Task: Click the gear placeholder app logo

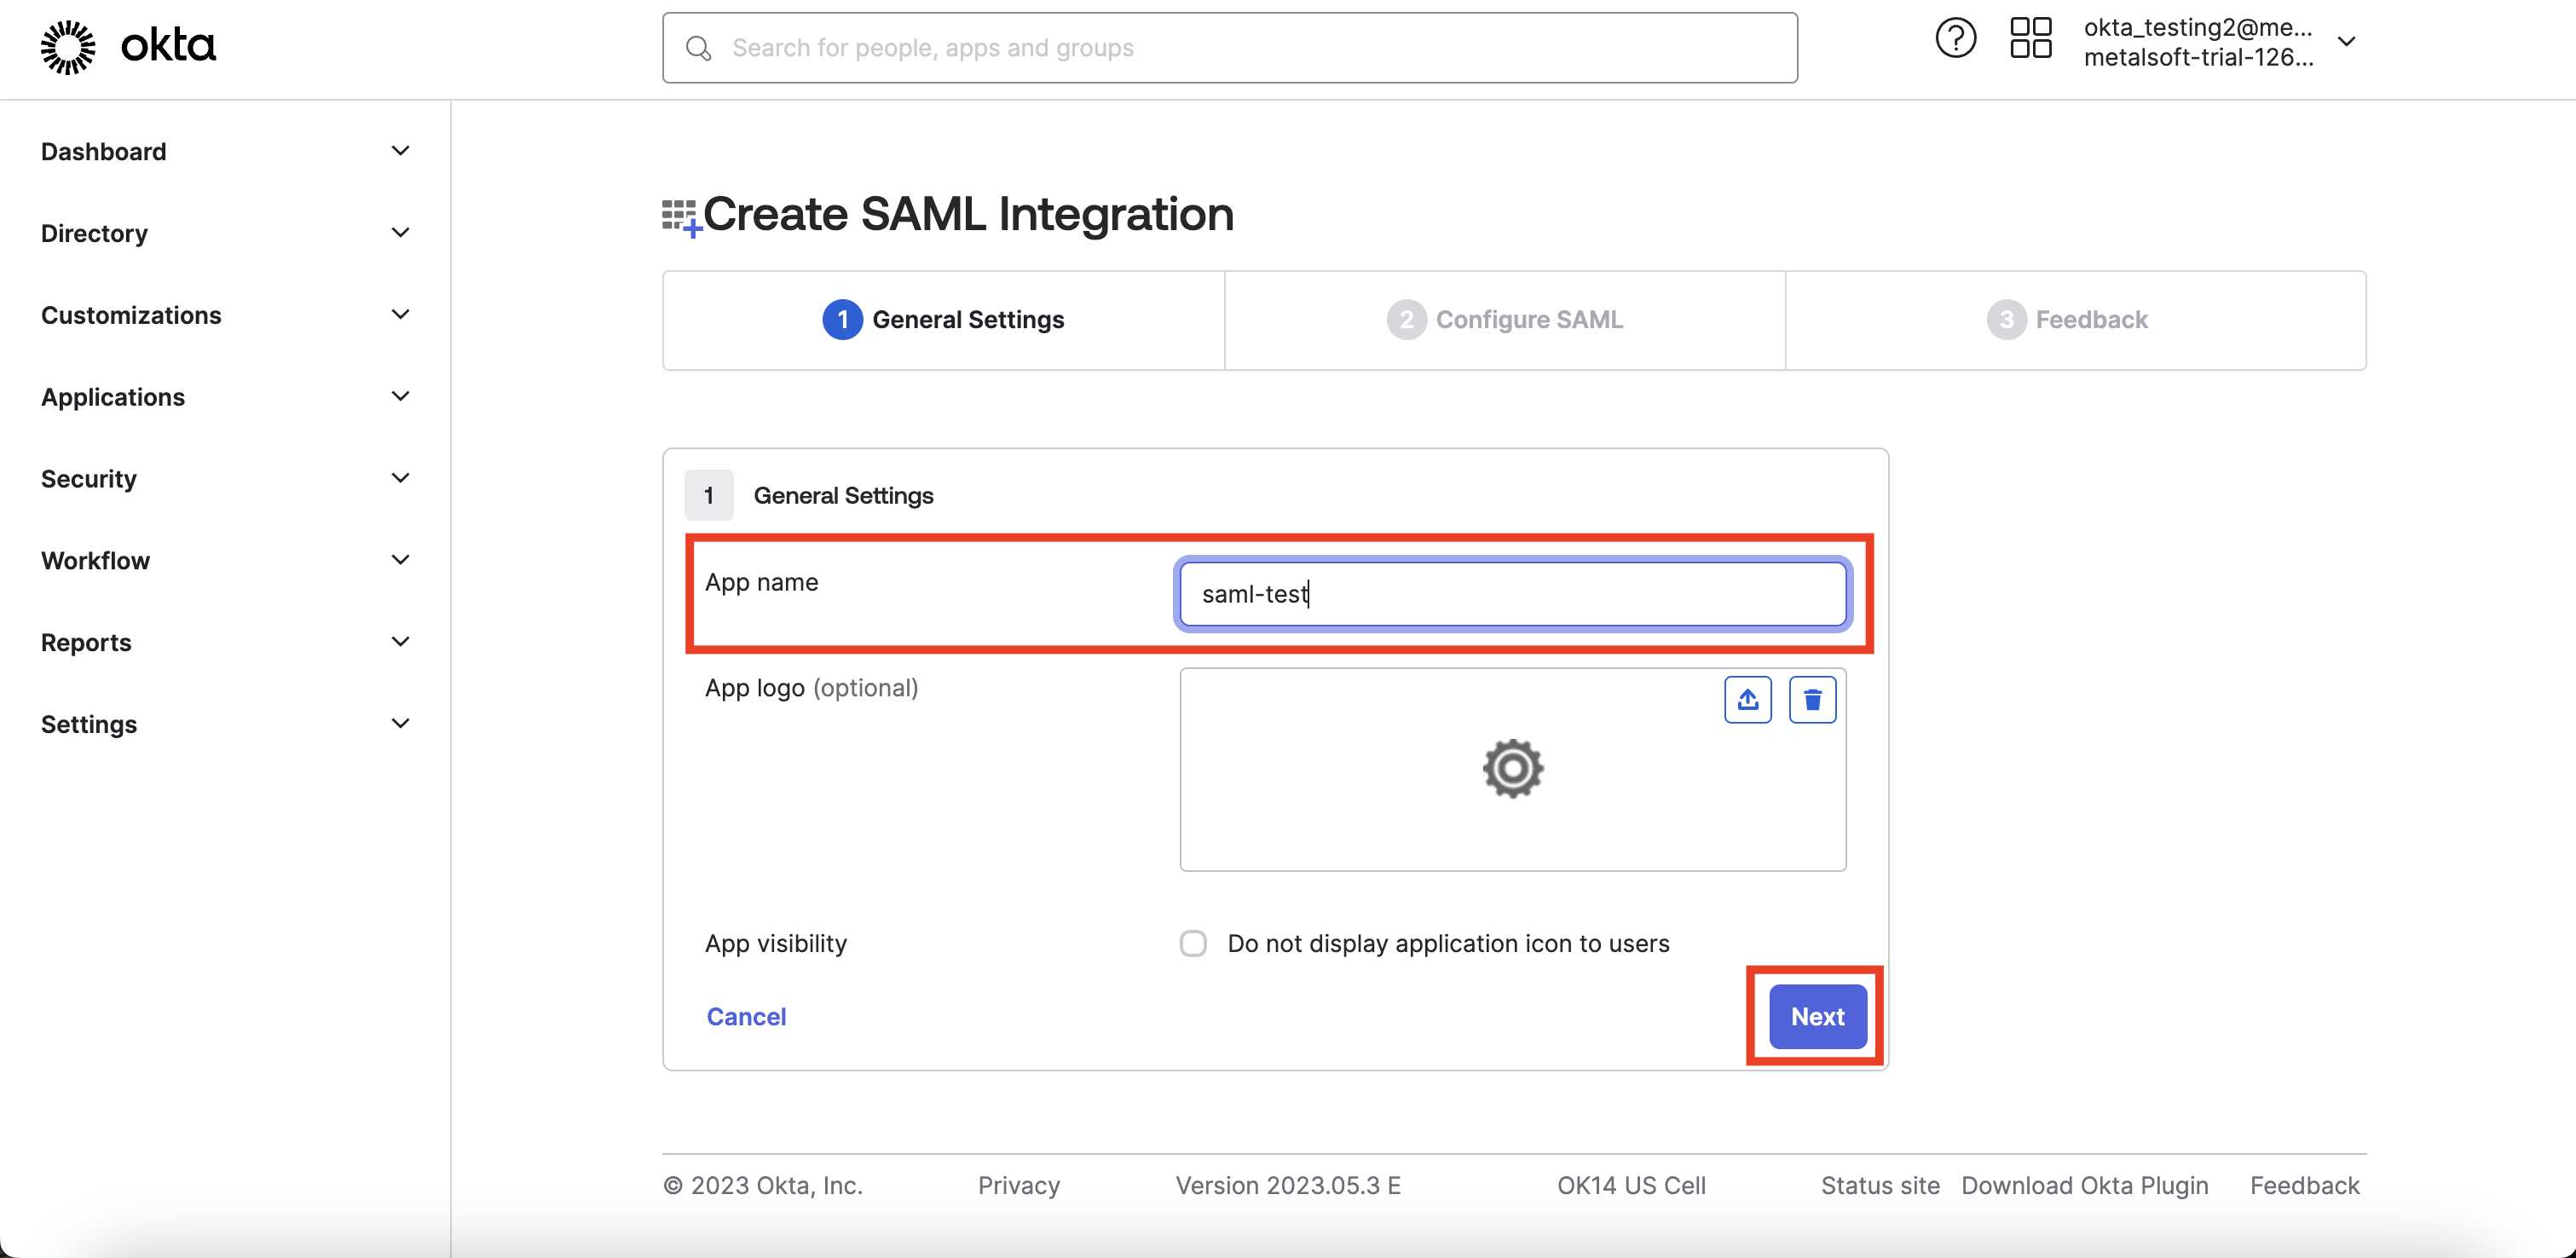Action: click(x=1512, y=769)
